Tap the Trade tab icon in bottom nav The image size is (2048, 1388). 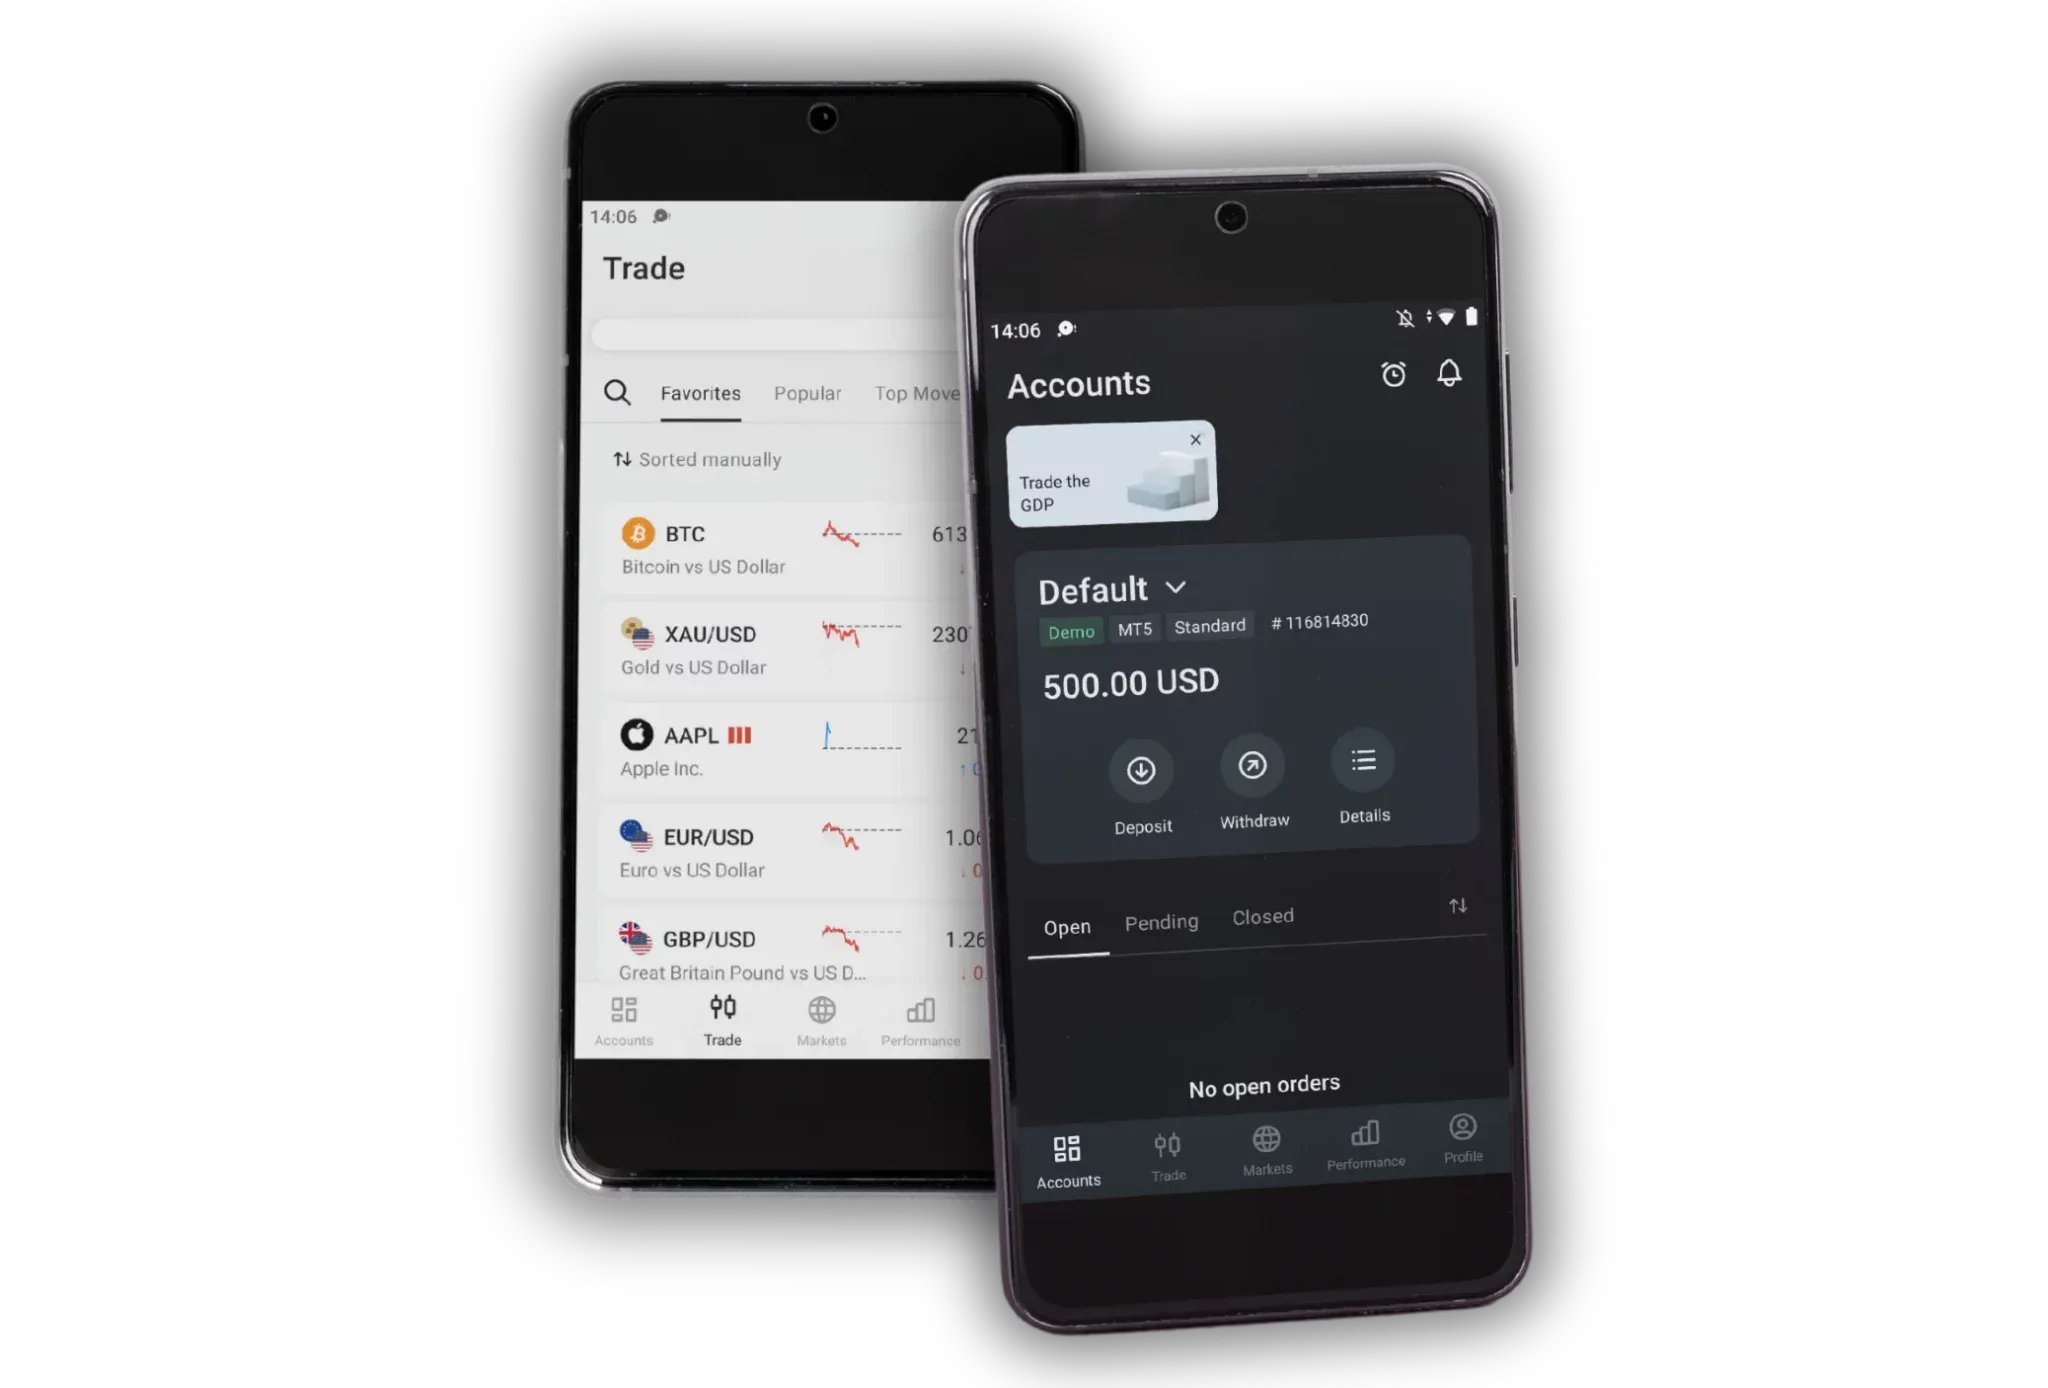(1168, 1145)
